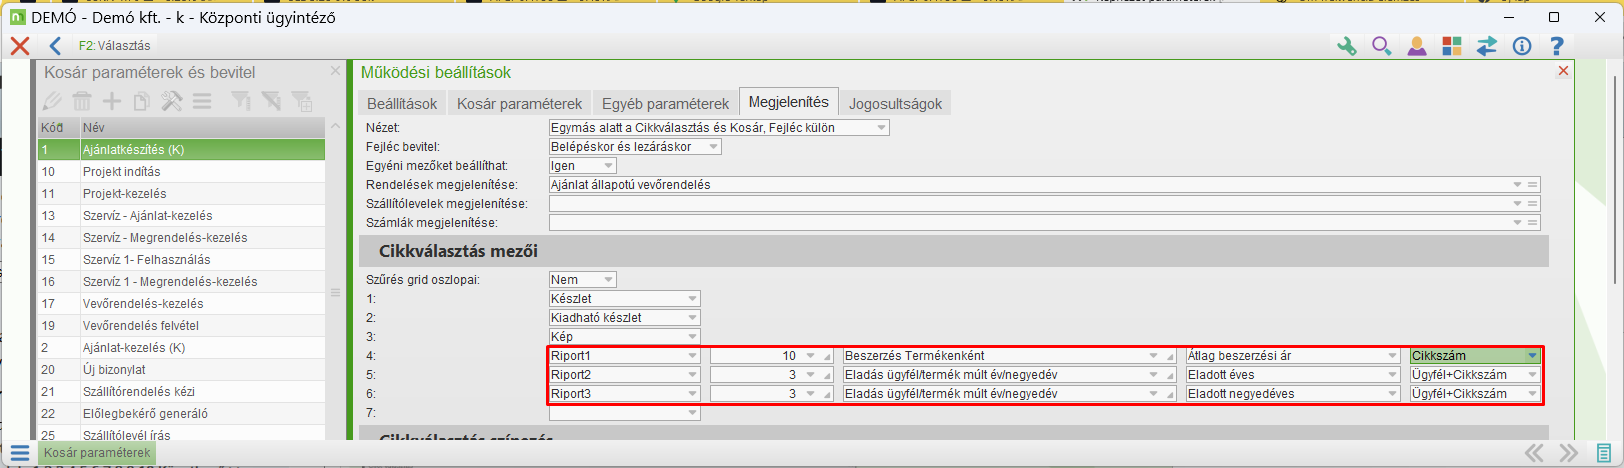This screenshot has height=468, width=1624.
Task: Select the Ajánlatkészítés (K) row
Action: click(x=181, y=150)
